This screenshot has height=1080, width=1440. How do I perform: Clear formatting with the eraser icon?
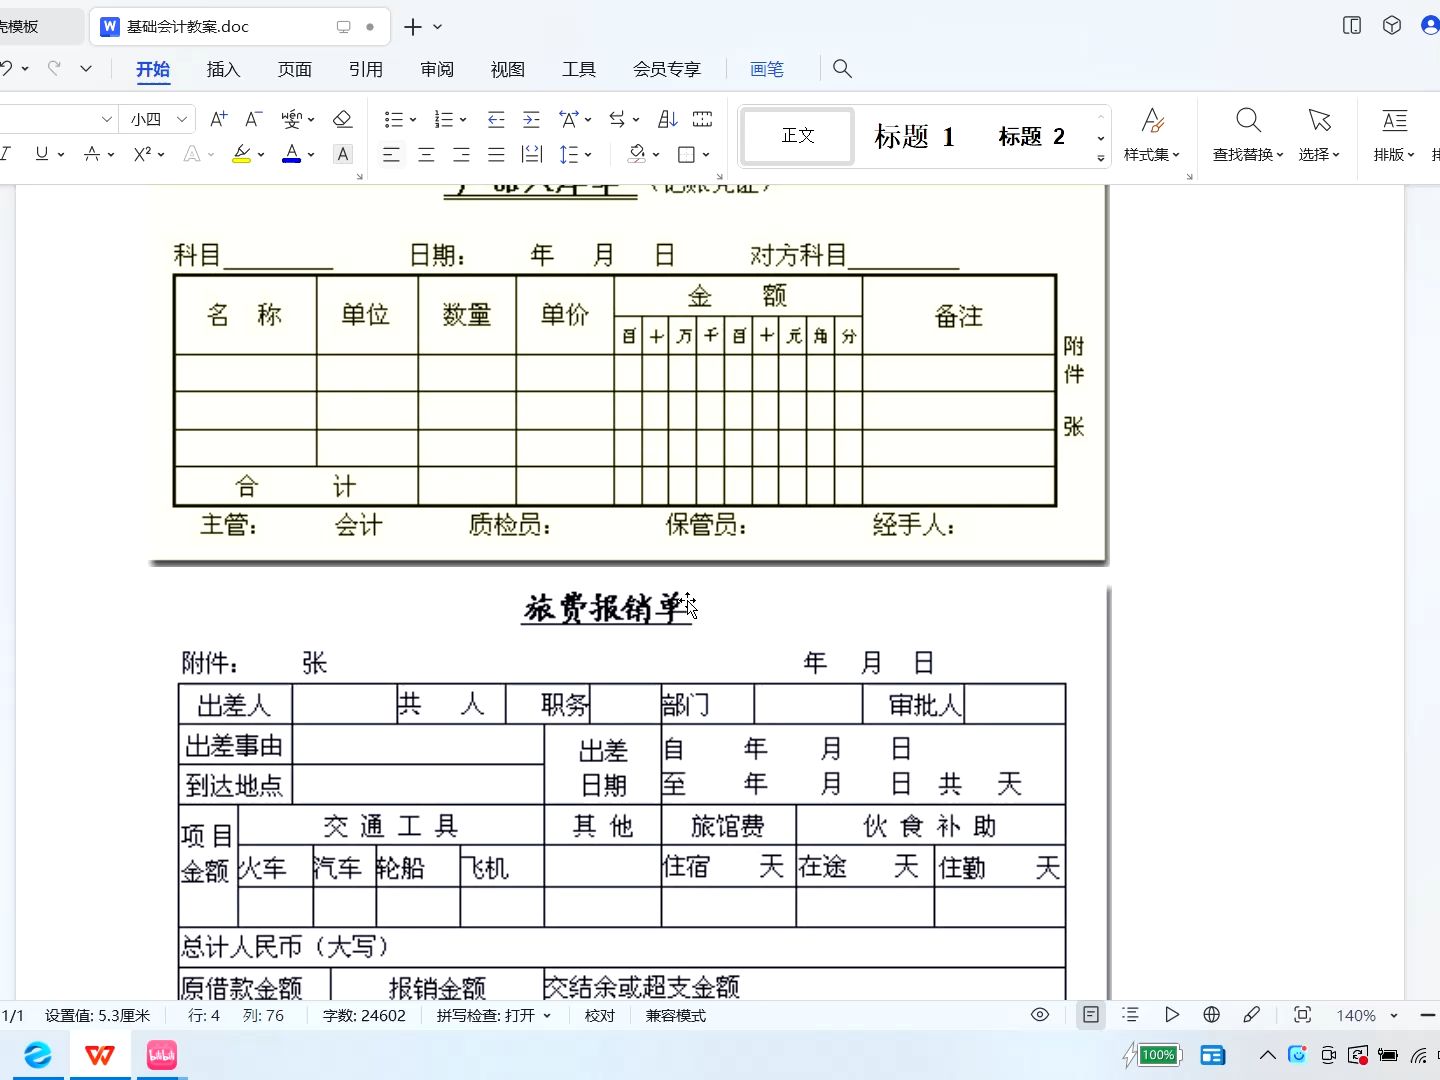click(342, 120)
